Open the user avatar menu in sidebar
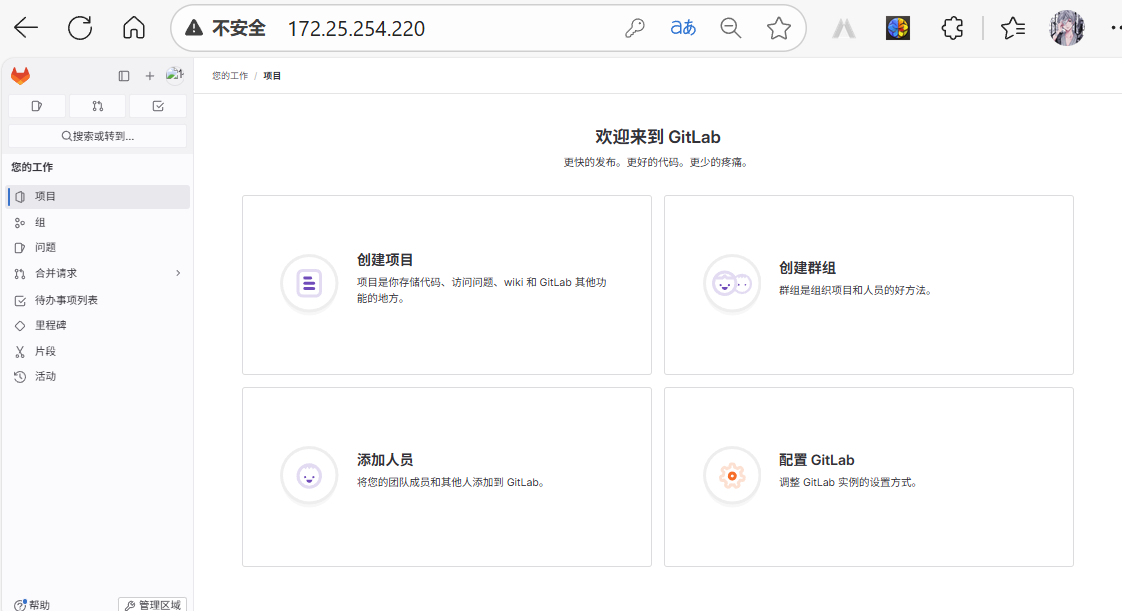 [175, 75]
